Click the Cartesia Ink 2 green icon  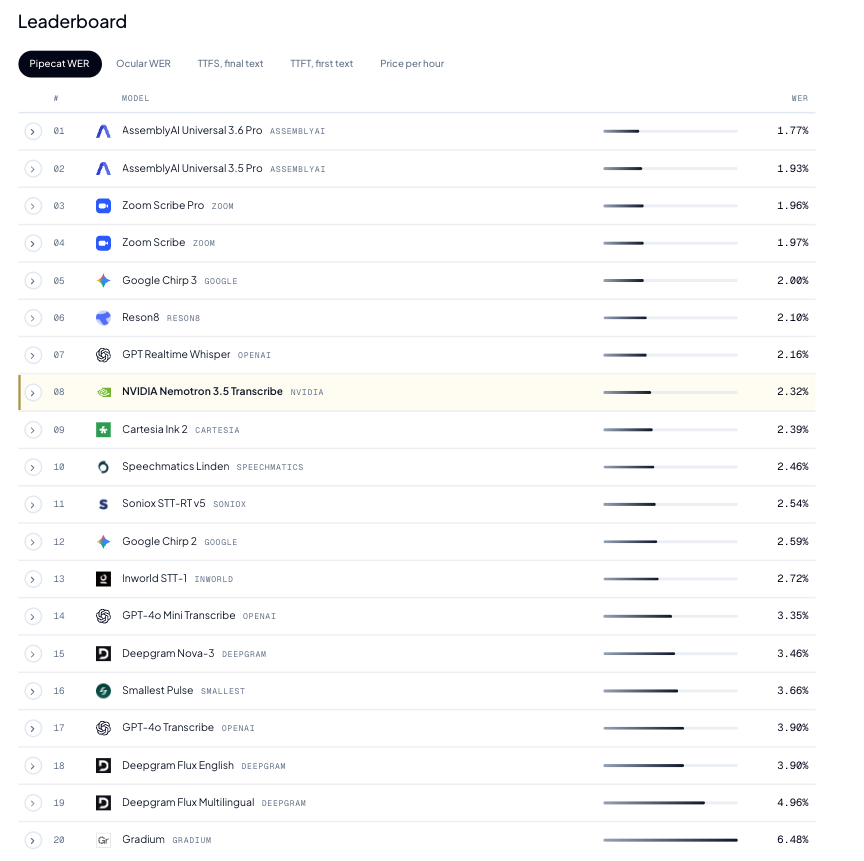[103, 430]
